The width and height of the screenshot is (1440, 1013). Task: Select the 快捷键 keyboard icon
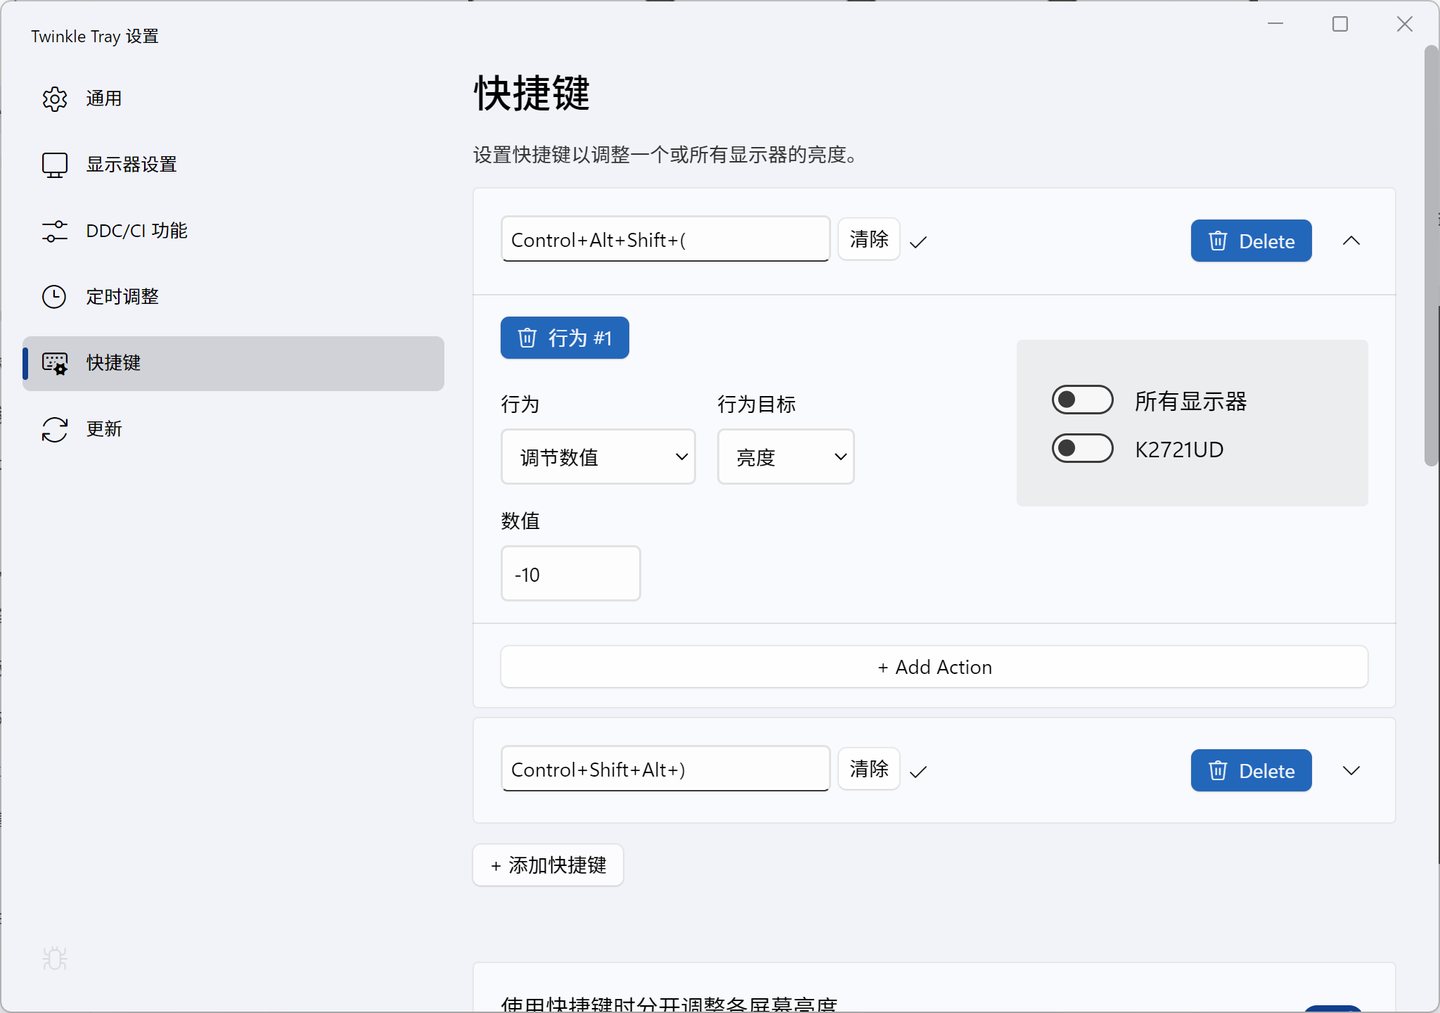click(x=55, y=362)
